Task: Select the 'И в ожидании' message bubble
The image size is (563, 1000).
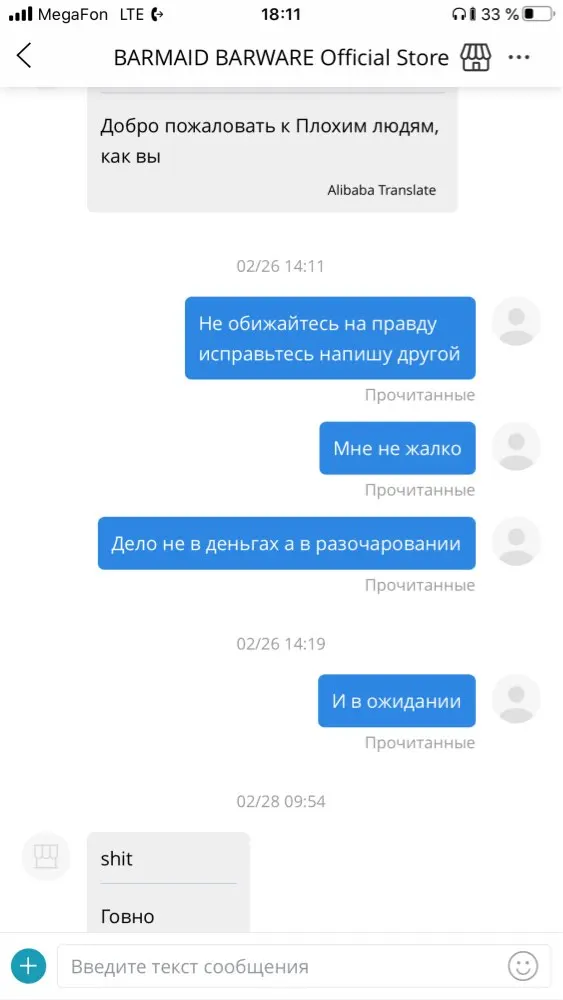Action: 397,701
